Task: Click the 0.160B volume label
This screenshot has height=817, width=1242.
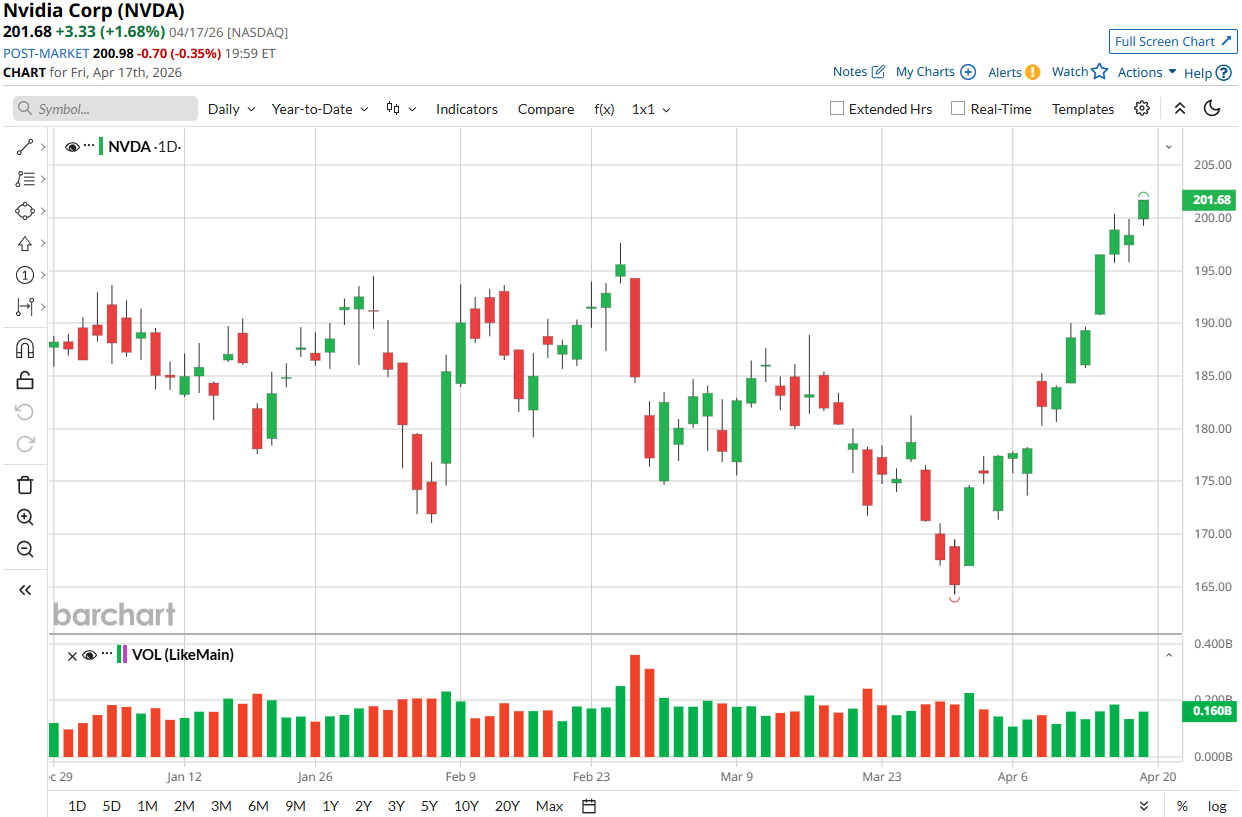Action: (x=1210, y=712)
